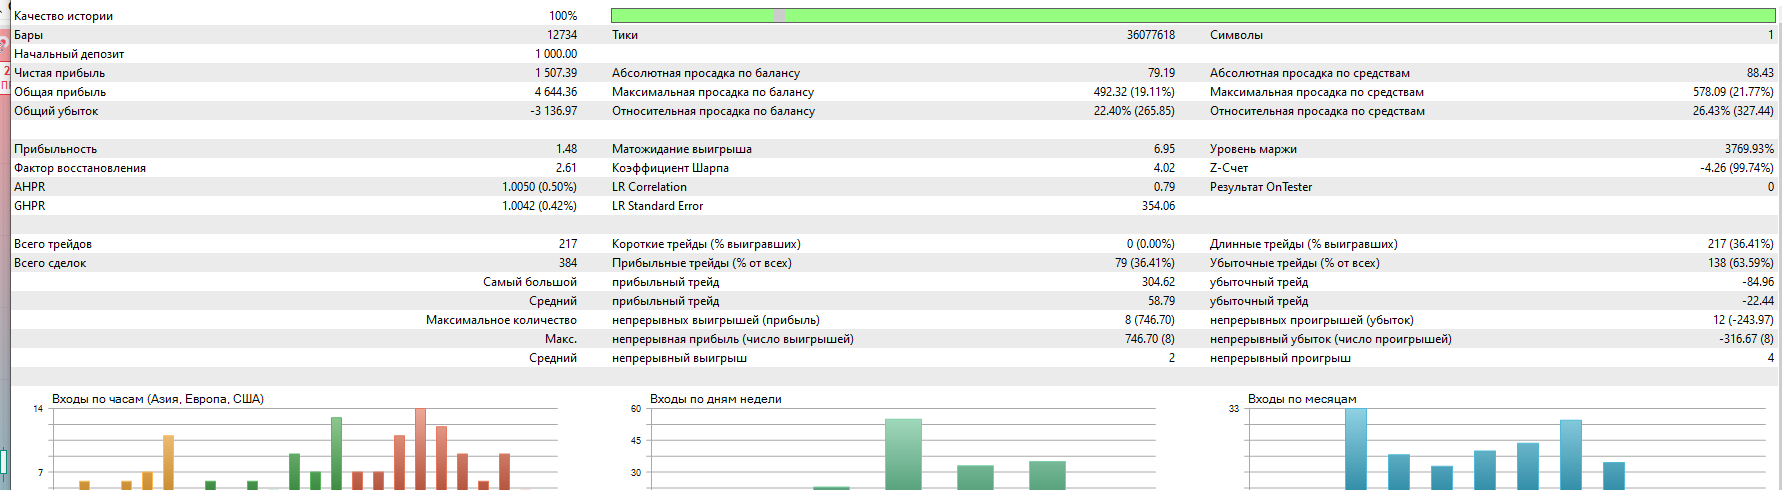Click axis label 14 on hours chart

click(x=38, y=409)
